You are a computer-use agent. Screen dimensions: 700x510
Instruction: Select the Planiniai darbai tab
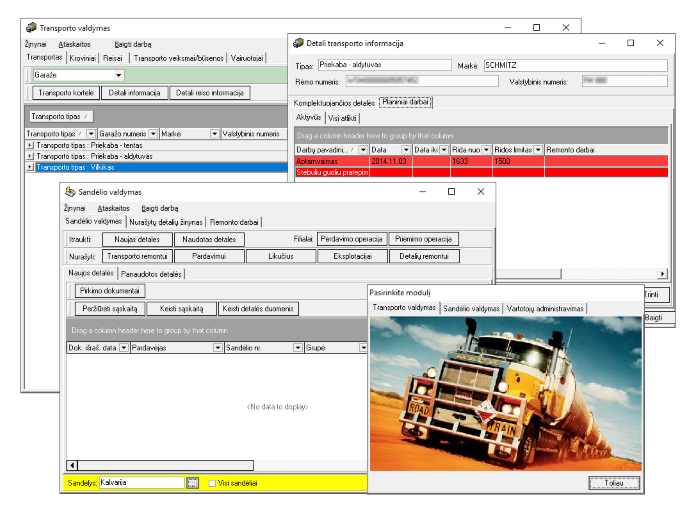point(406,102)
